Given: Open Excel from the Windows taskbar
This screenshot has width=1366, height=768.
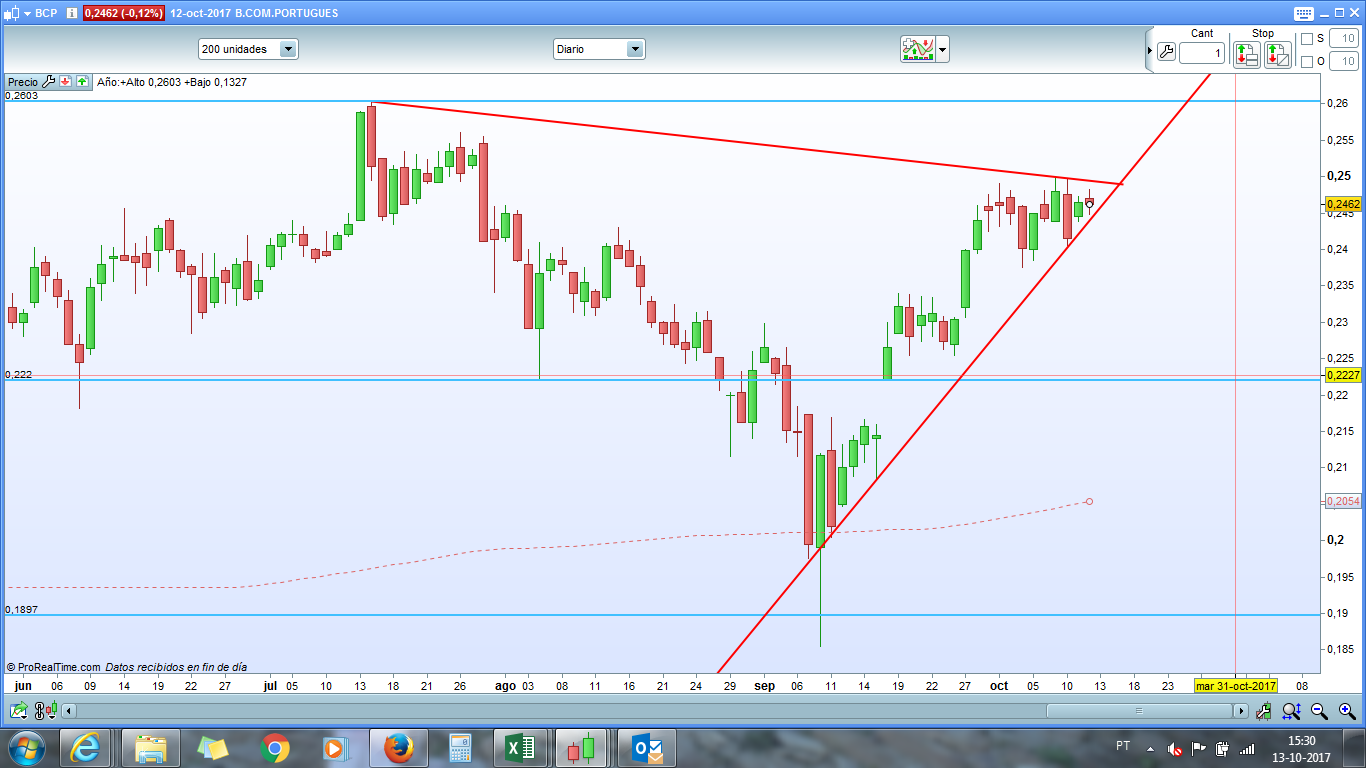Looking at the screenshot, I should [x=521, y=748].
